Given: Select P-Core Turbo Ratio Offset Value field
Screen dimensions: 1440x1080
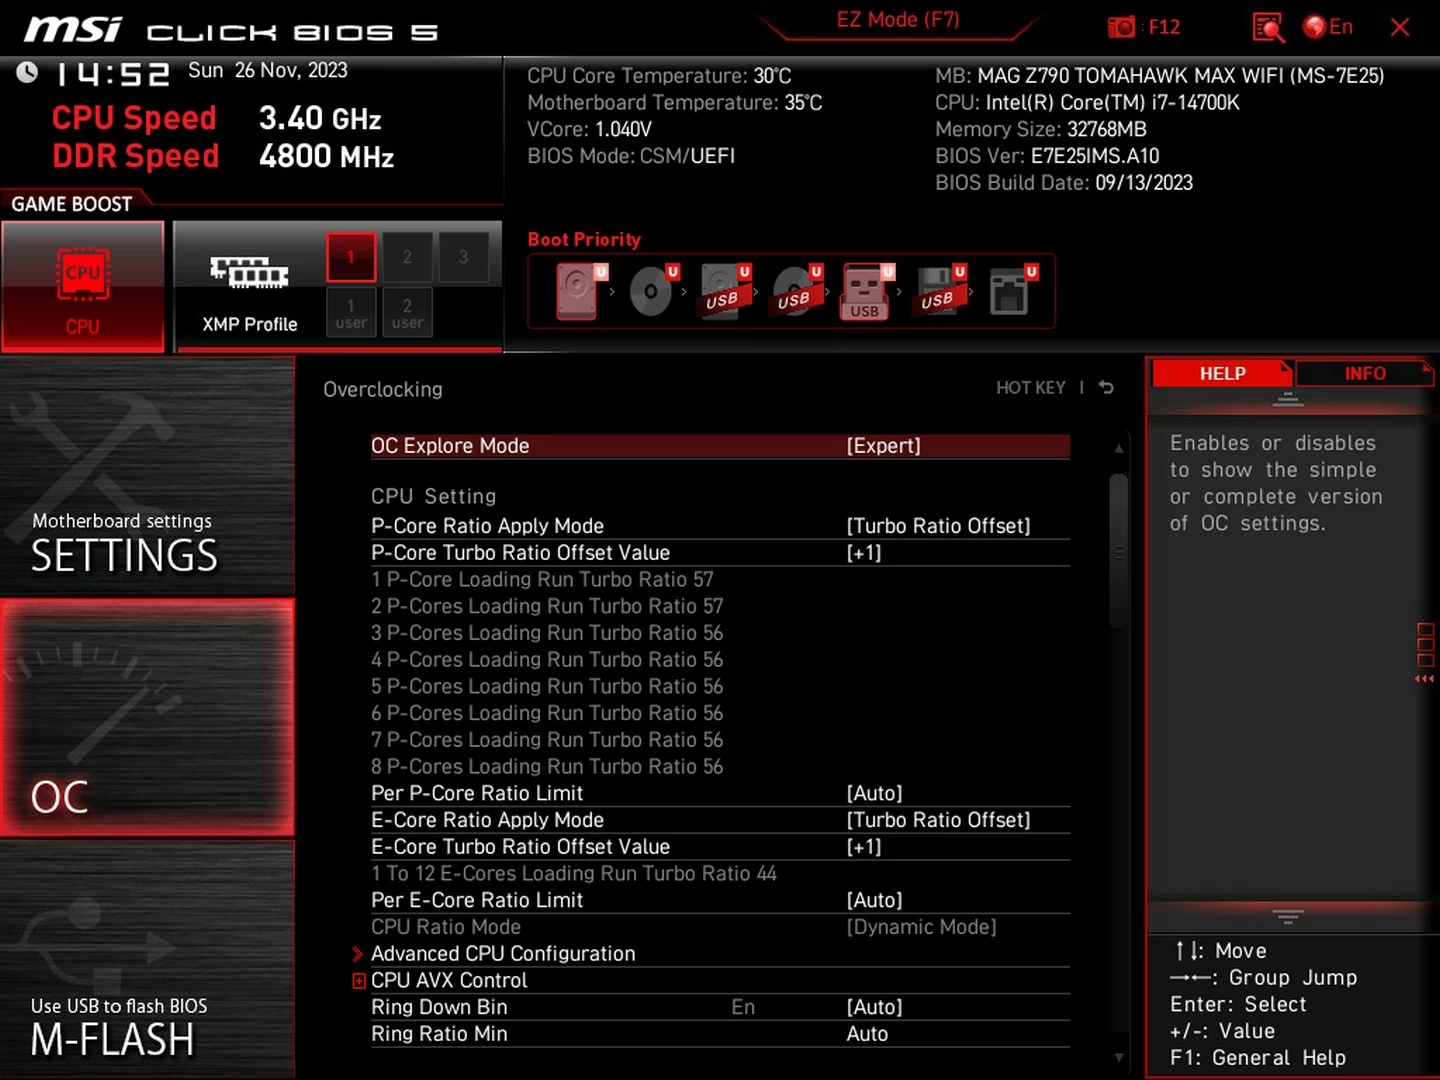Looking at the screenshot, I should coord(864,553).
